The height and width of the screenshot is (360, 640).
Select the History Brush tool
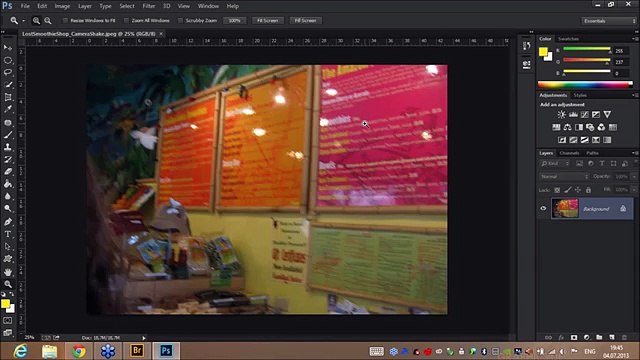tap(8, 160)
